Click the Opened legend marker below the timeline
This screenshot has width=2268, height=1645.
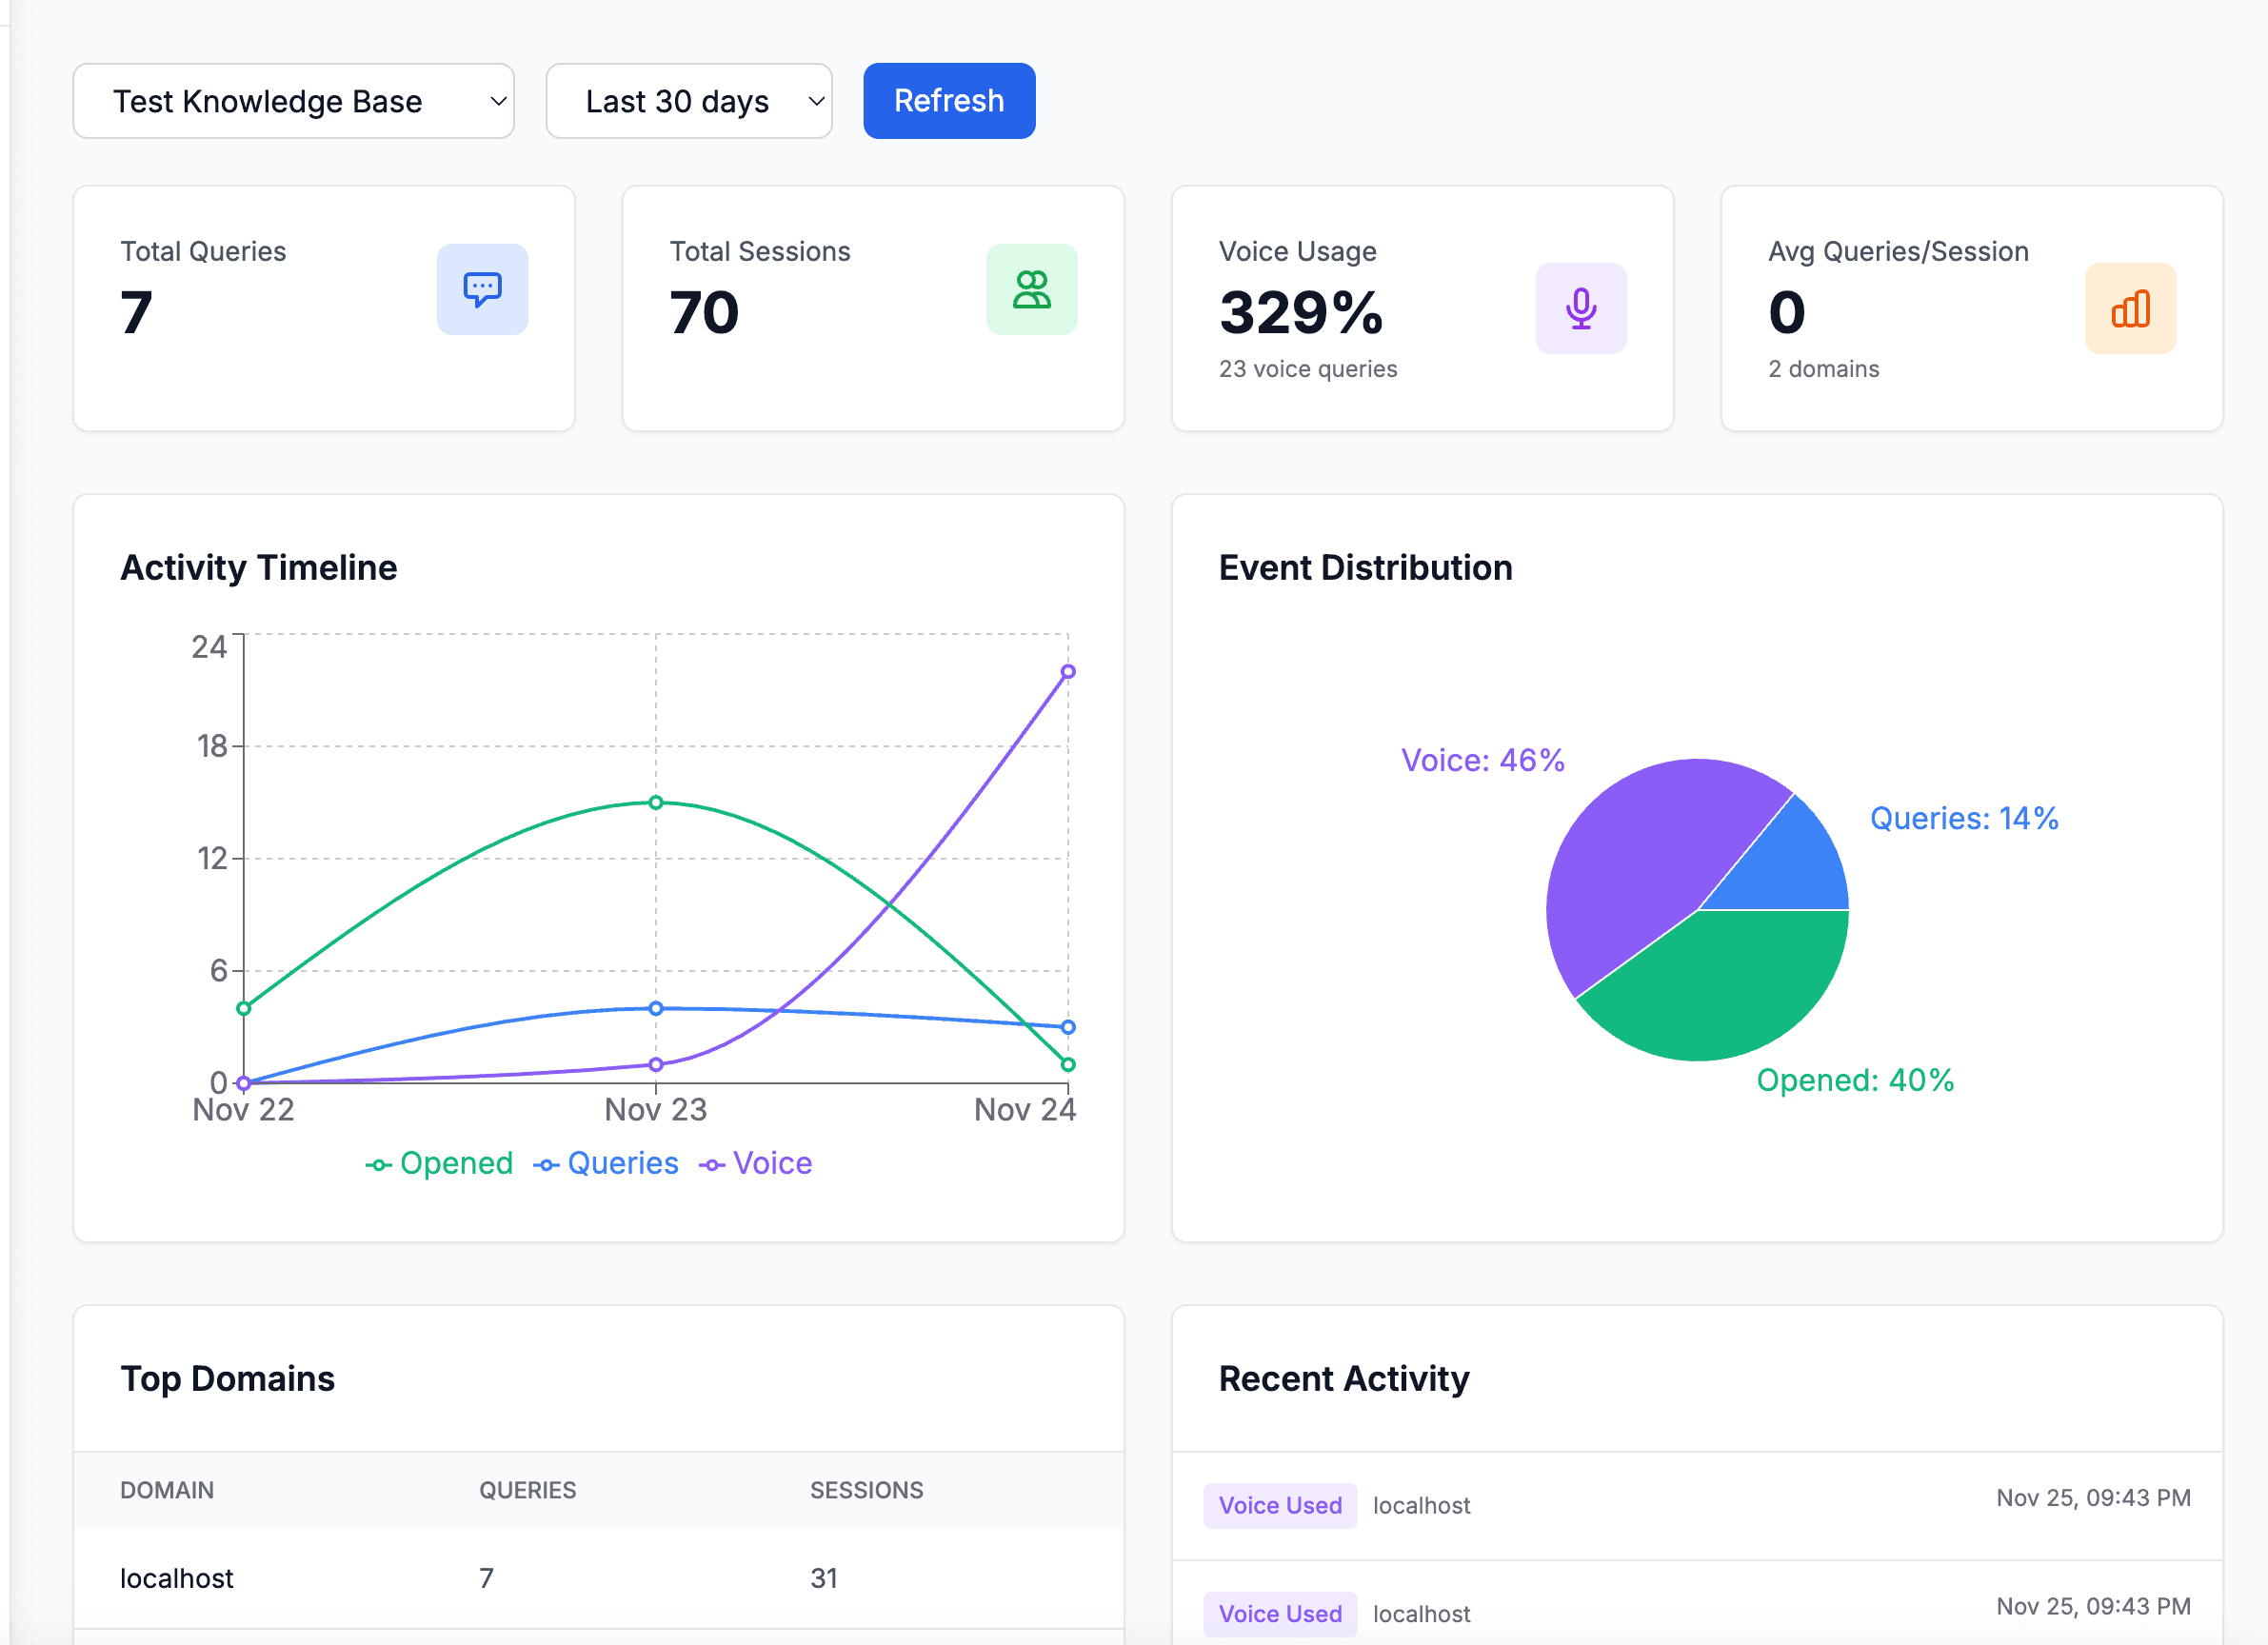tap(378, 1163)
